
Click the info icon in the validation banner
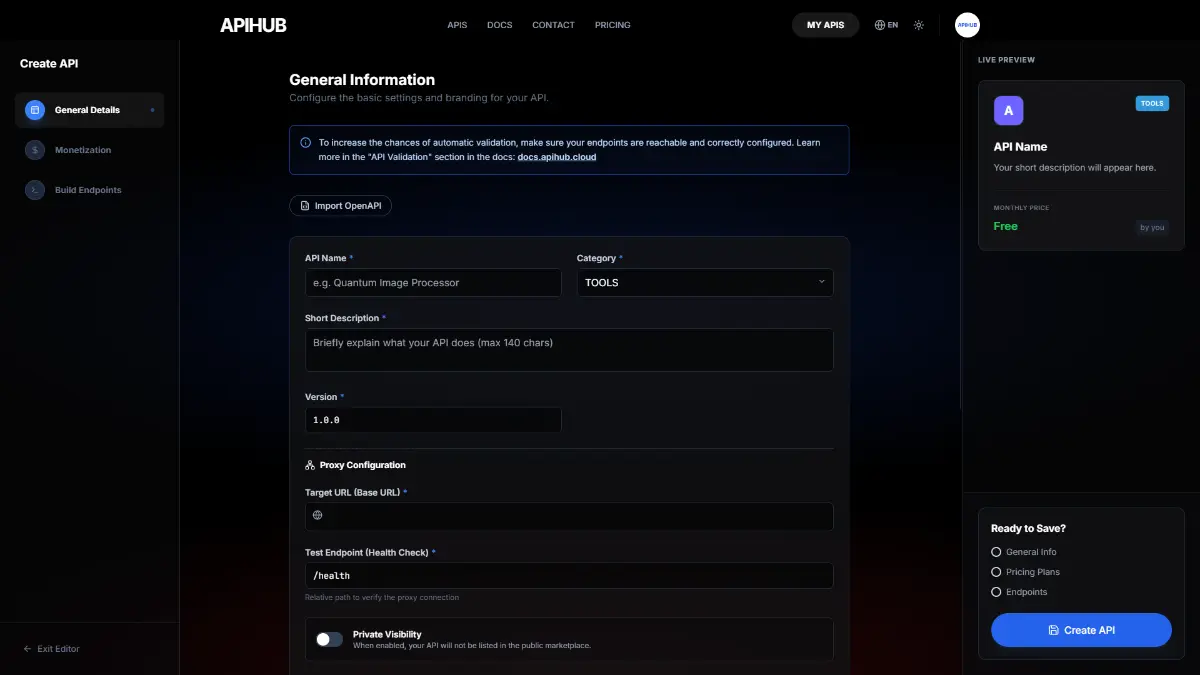click(307, 141)
